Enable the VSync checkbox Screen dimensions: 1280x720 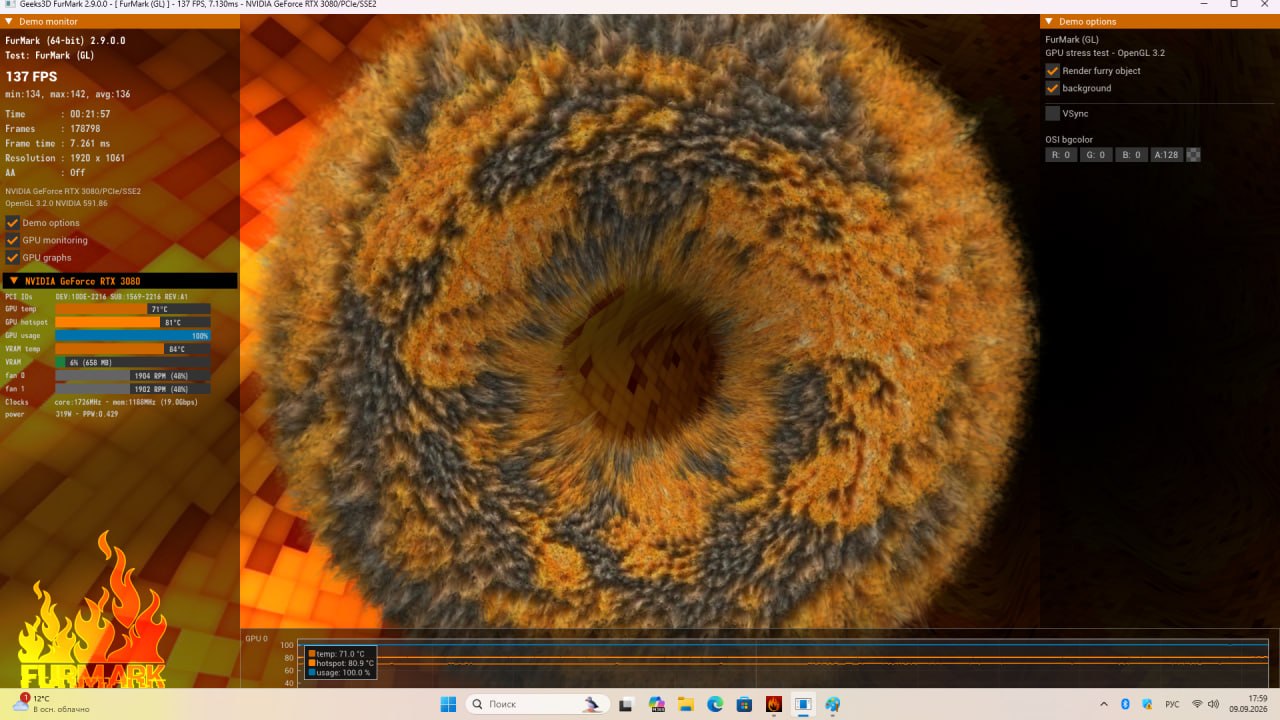pyautogui.click(x=1052, y=114)
